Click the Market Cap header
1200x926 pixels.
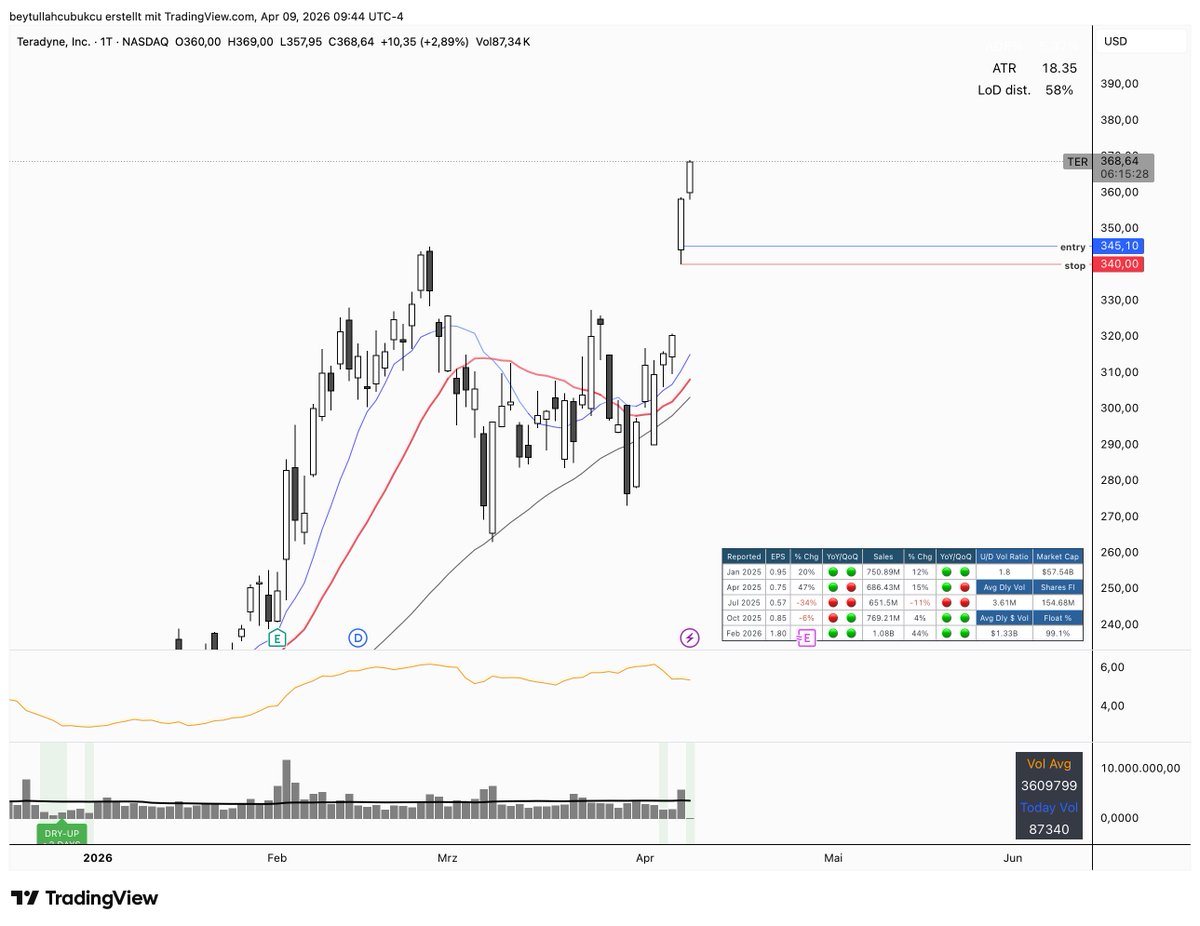1057,557
